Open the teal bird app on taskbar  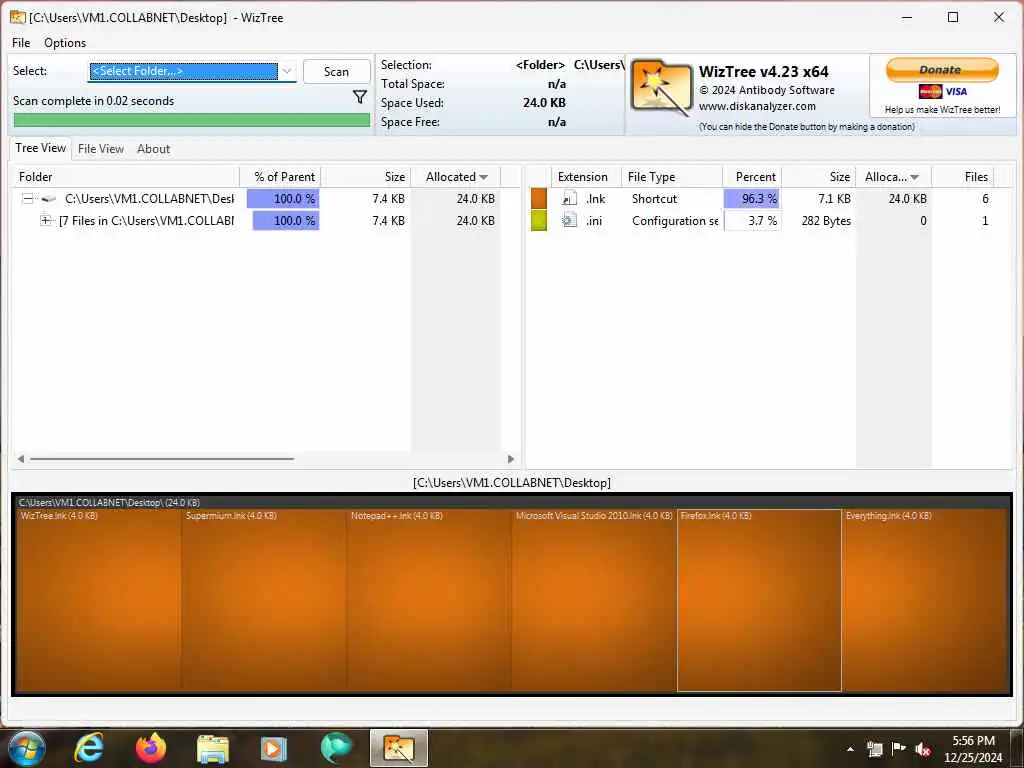(336, 748)
